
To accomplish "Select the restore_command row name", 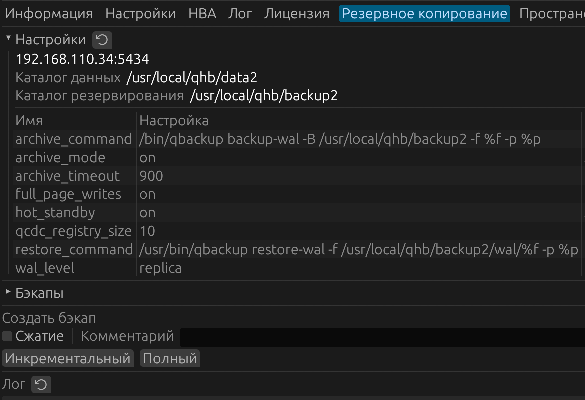I will click(x=74, y=249).
